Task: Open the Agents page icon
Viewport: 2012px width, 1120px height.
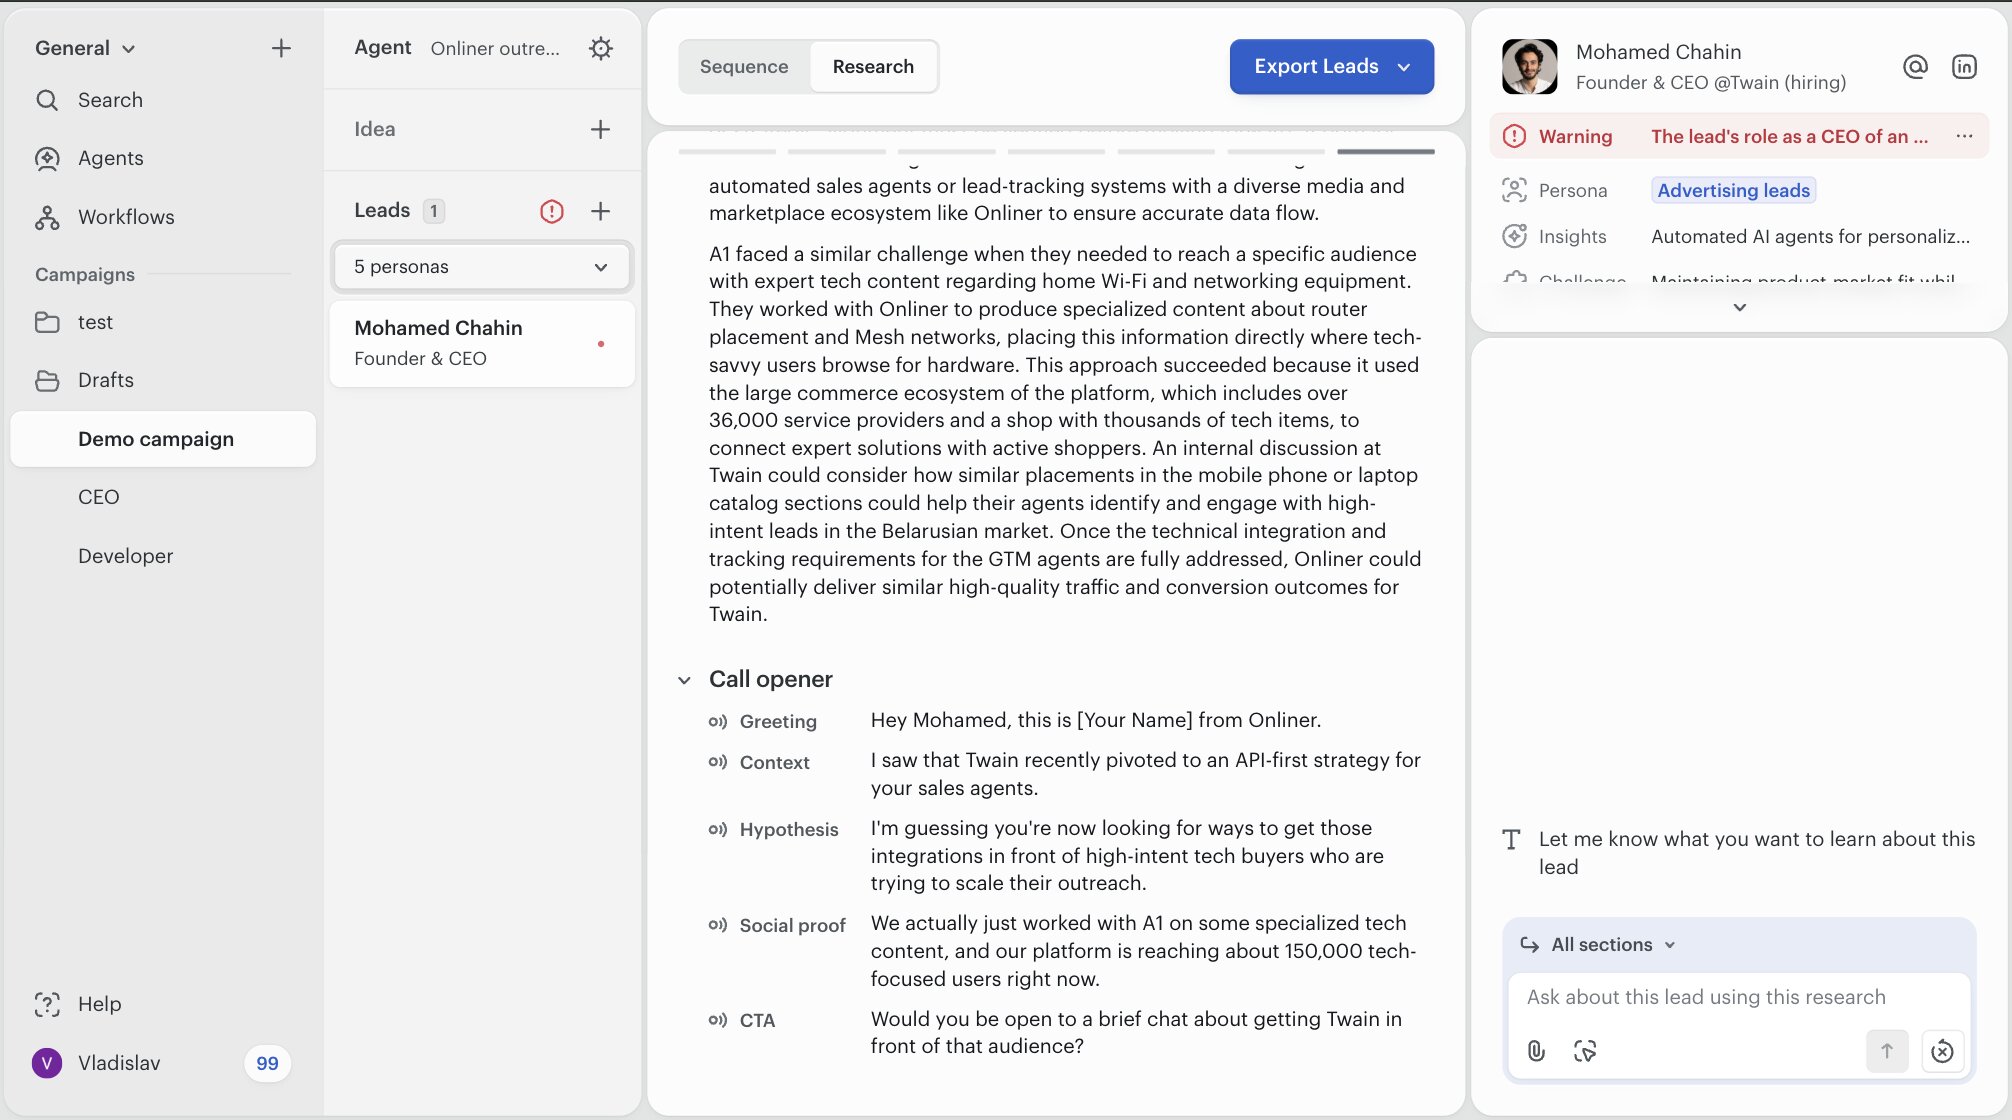Action: click(x=47, y=158)
